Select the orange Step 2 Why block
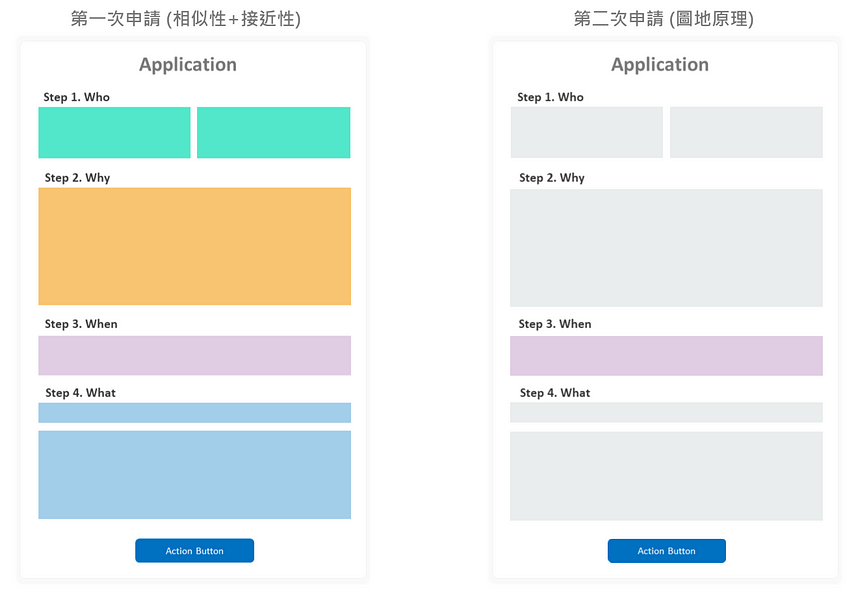The image size is (854, 600). point(194,246)
